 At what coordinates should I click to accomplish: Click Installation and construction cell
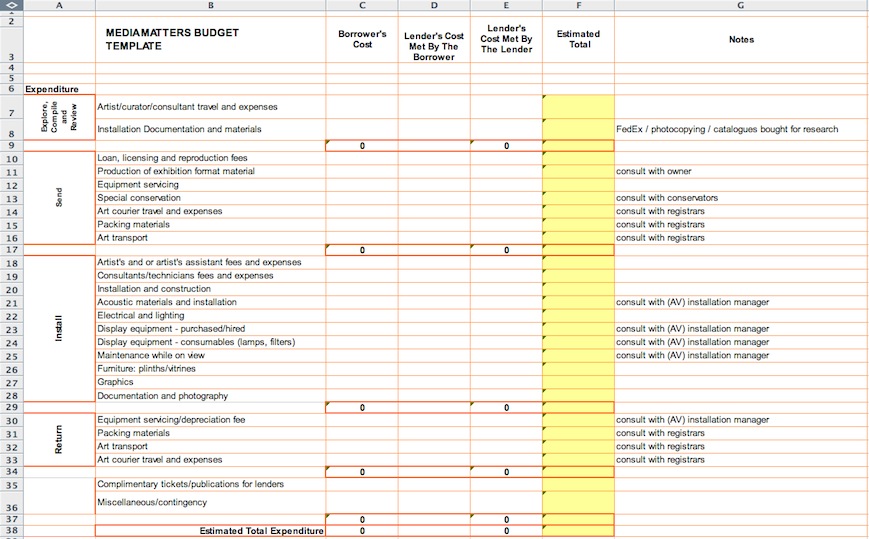click(211, 289)
